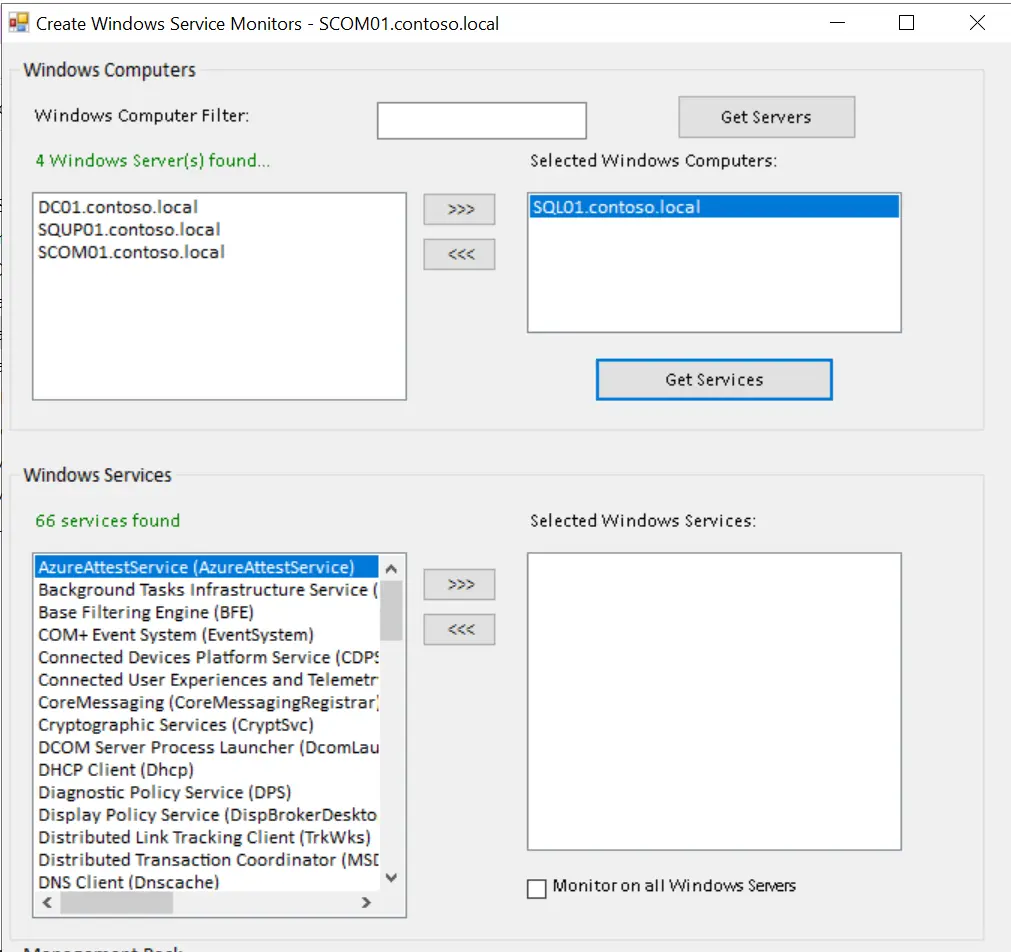This screenshot has height=952, width=1011.
Task: Add selected computer using the >>> button
Action: coord(460,210)
